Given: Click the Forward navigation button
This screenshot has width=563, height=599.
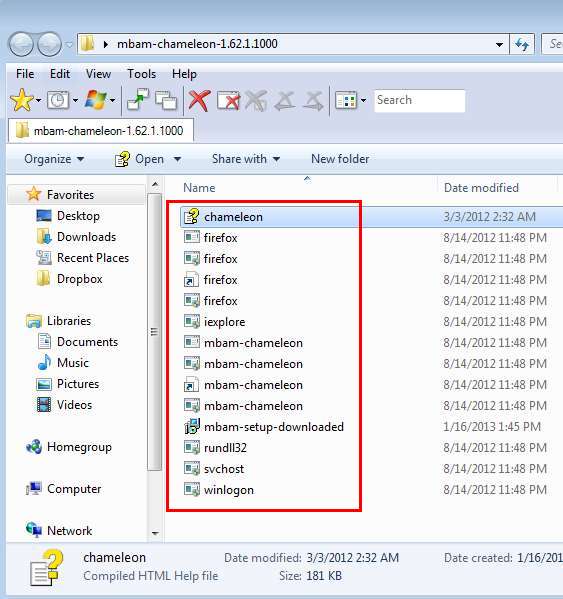Looking at the screenshot, I should coord(50,44).
